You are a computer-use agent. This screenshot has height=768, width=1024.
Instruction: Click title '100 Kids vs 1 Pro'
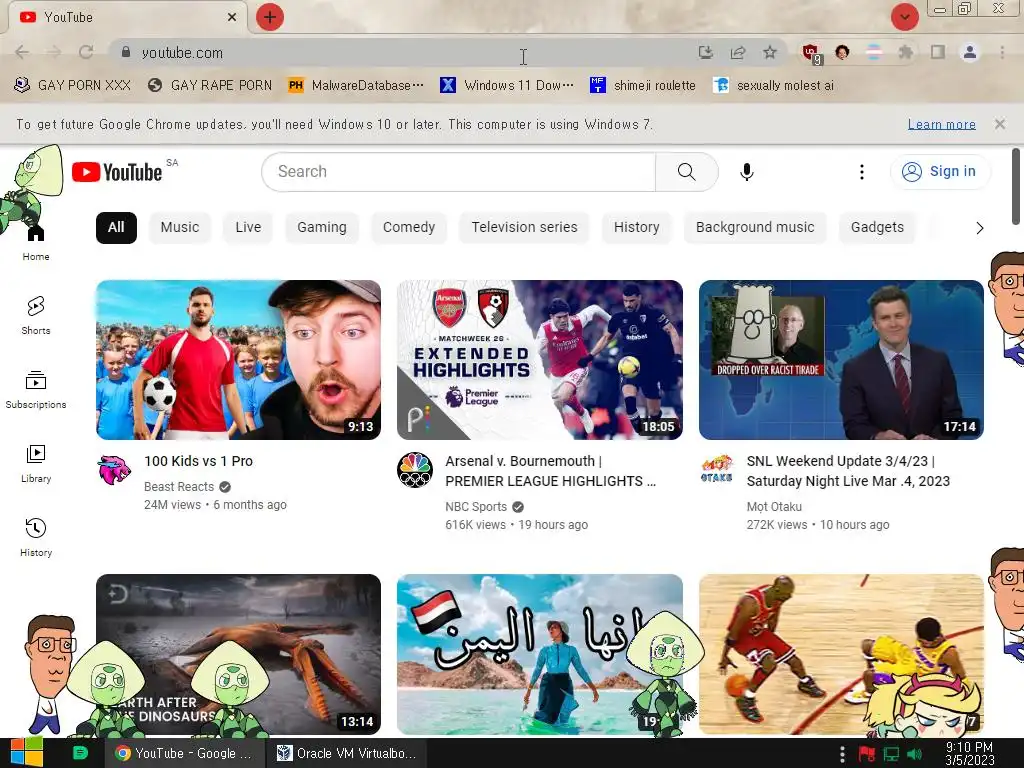[x=199, y=461]
